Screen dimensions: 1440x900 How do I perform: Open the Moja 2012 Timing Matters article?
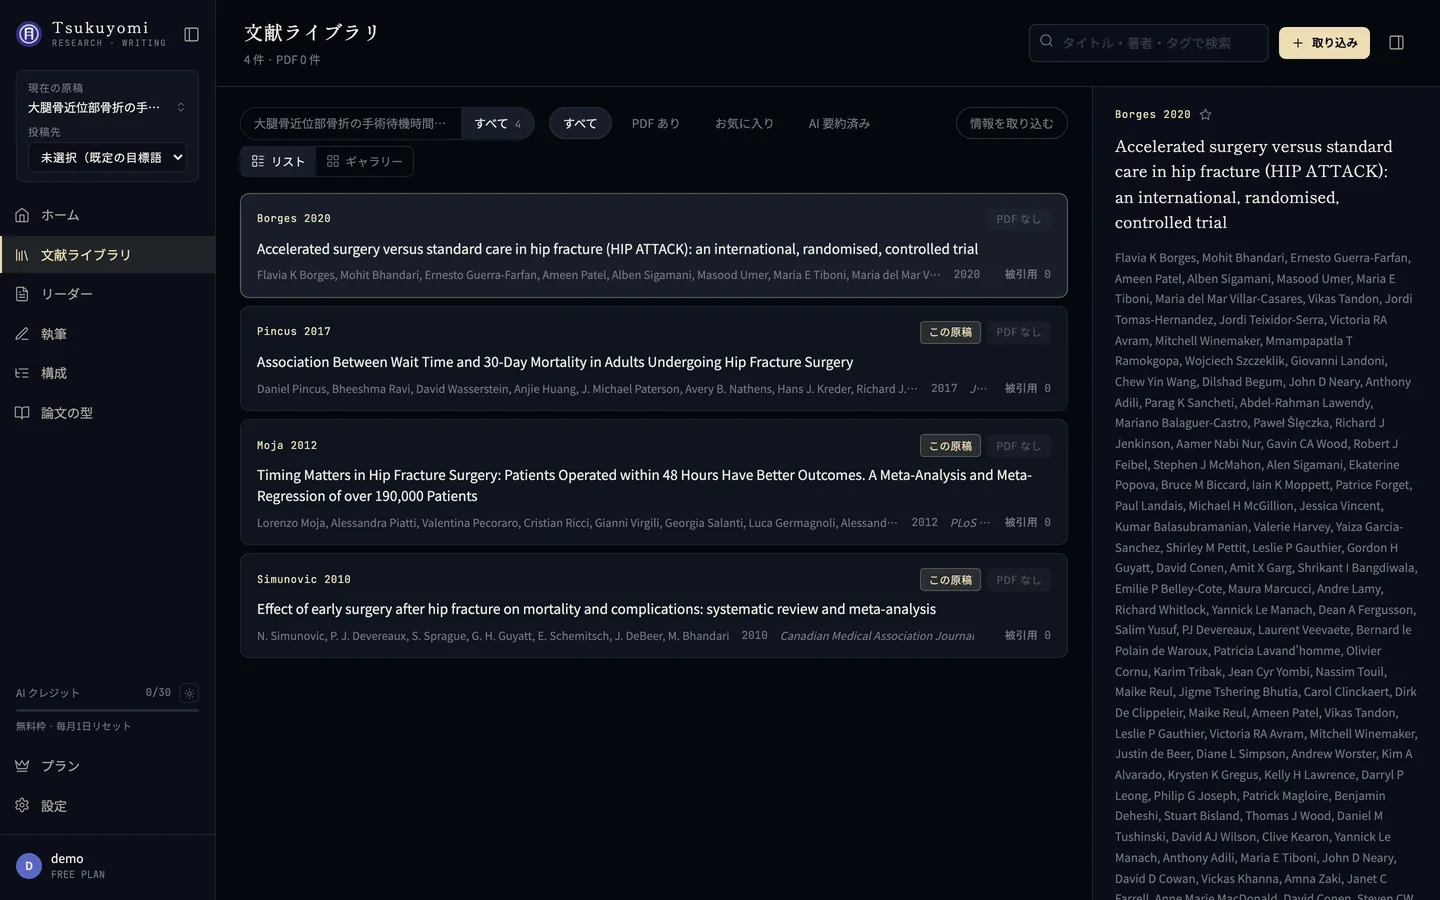[x=654, y=483]
